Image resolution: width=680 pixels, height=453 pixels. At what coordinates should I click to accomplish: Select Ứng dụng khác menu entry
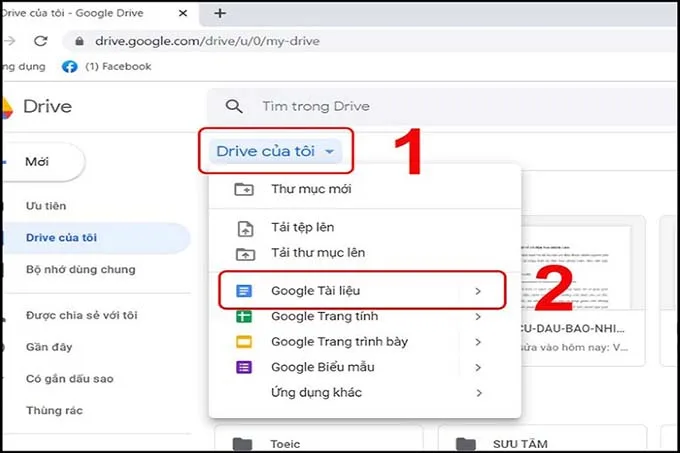[x=365, y=393]
